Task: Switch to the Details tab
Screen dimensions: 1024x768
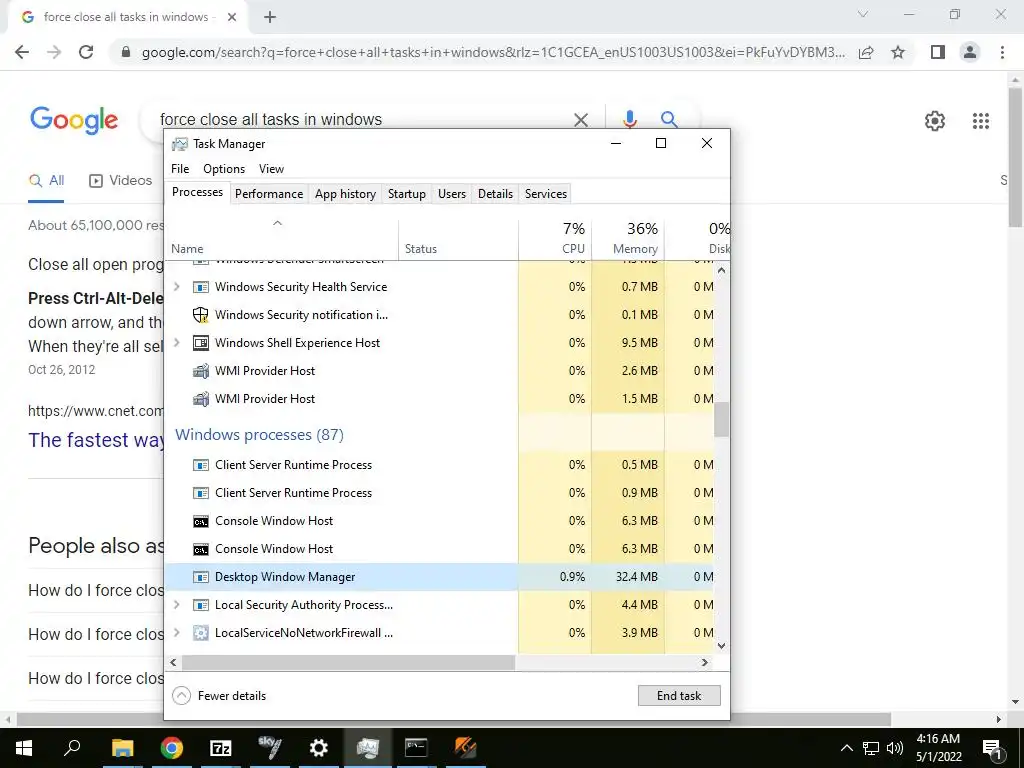Action: [495, 193]
